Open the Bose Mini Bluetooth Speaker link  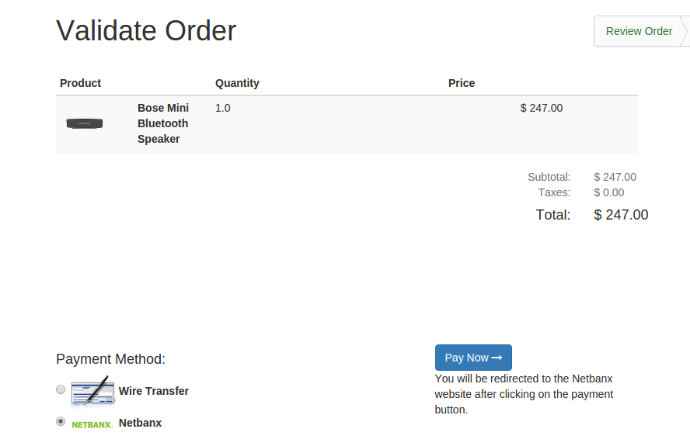pos(163,124)
